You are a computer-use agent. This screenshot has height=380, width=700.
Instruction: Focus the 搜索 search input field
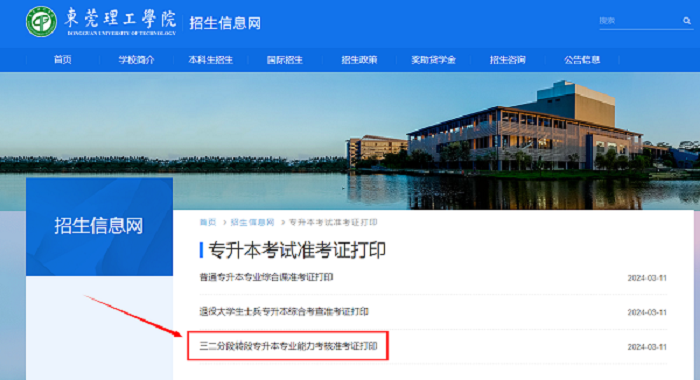point(639,21)
